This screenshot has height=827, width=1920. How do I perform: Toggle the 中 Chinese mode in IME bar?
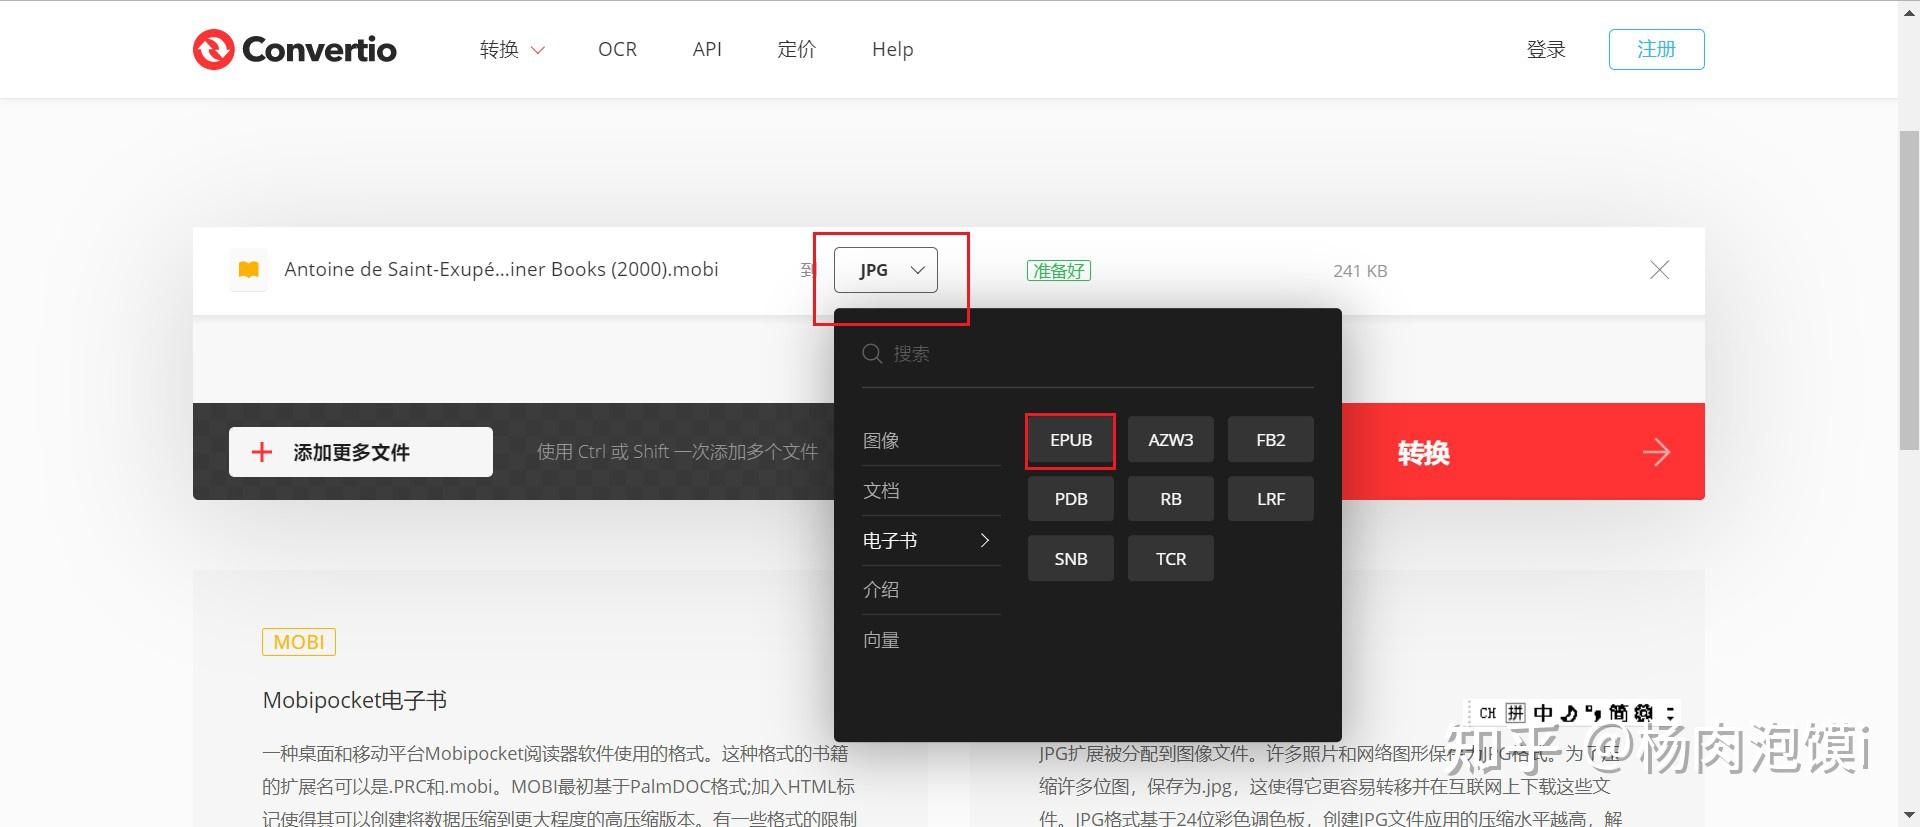click(1543, 713)
